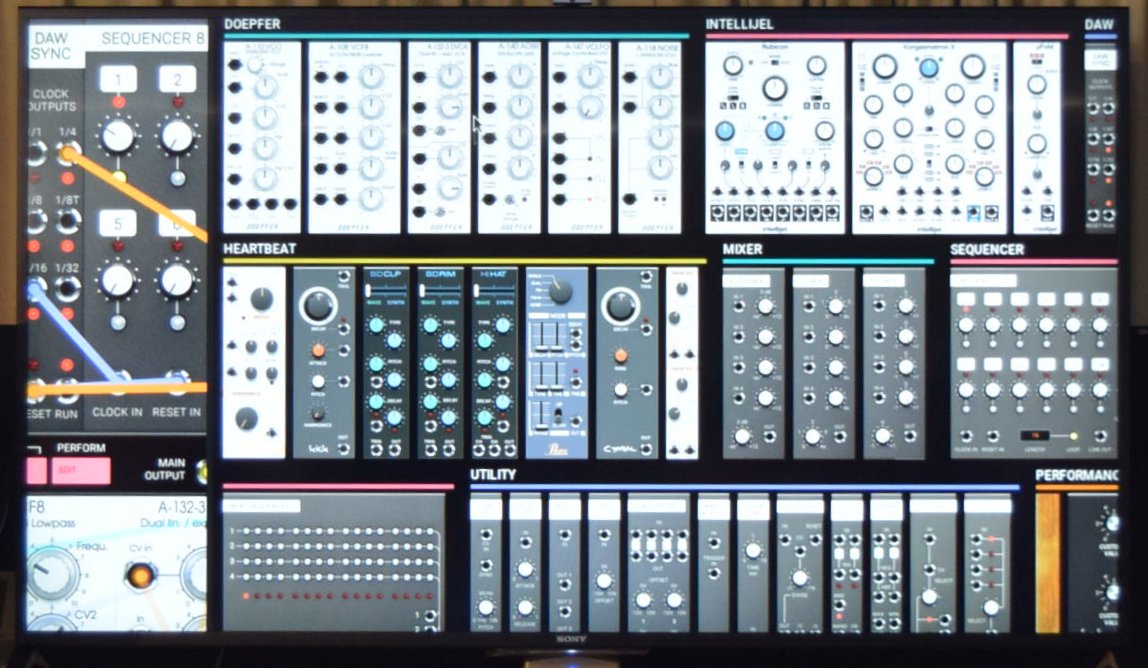The image size is (1148, 668).
Task: Pick the Doepfer A-147 VCLFO module thumbnail
Action: point(580,138)
